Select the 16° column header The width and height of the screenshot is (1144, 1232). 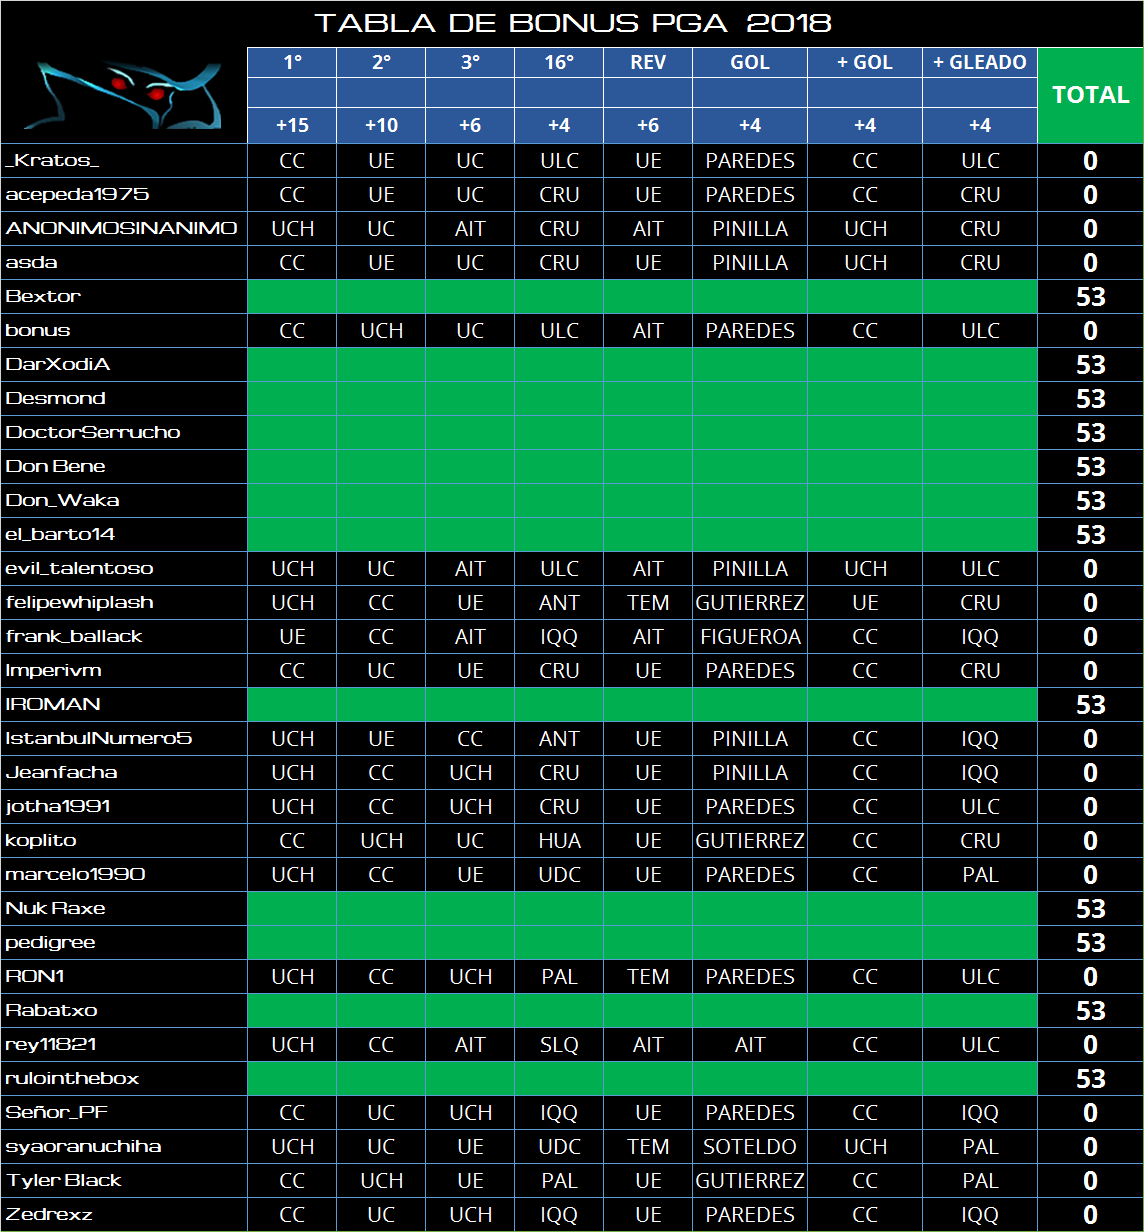point(559,62)
